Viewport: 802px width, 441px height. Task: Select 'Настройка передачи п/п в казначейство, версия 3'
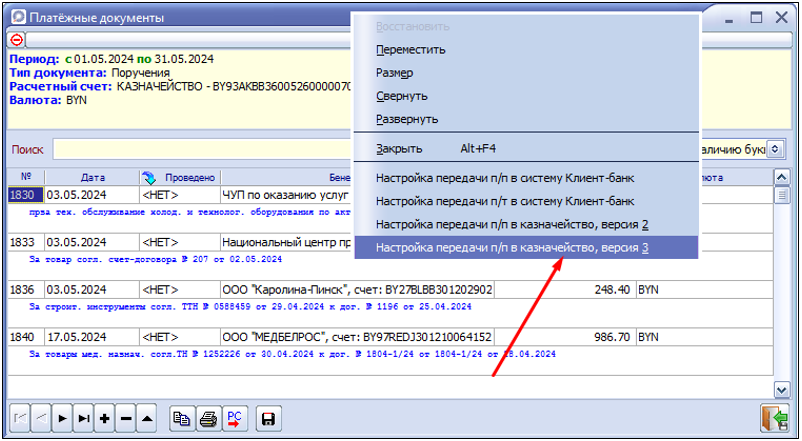512,247
